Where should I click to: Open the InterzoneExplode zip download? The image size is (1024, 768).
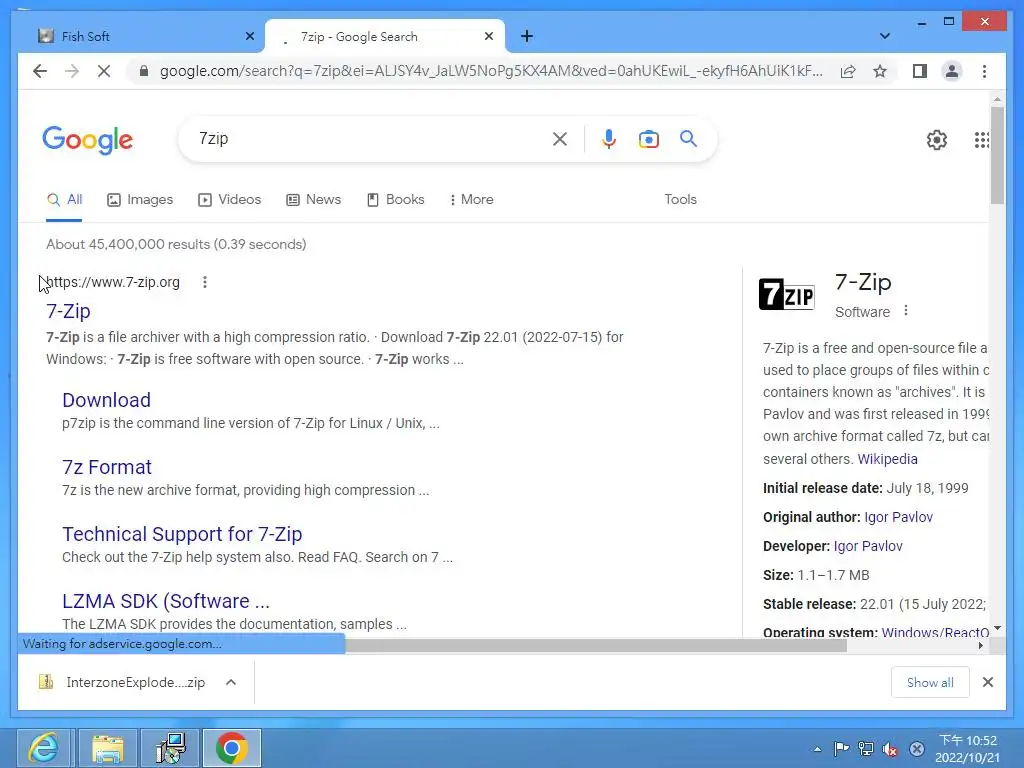[x=123, y=682]
